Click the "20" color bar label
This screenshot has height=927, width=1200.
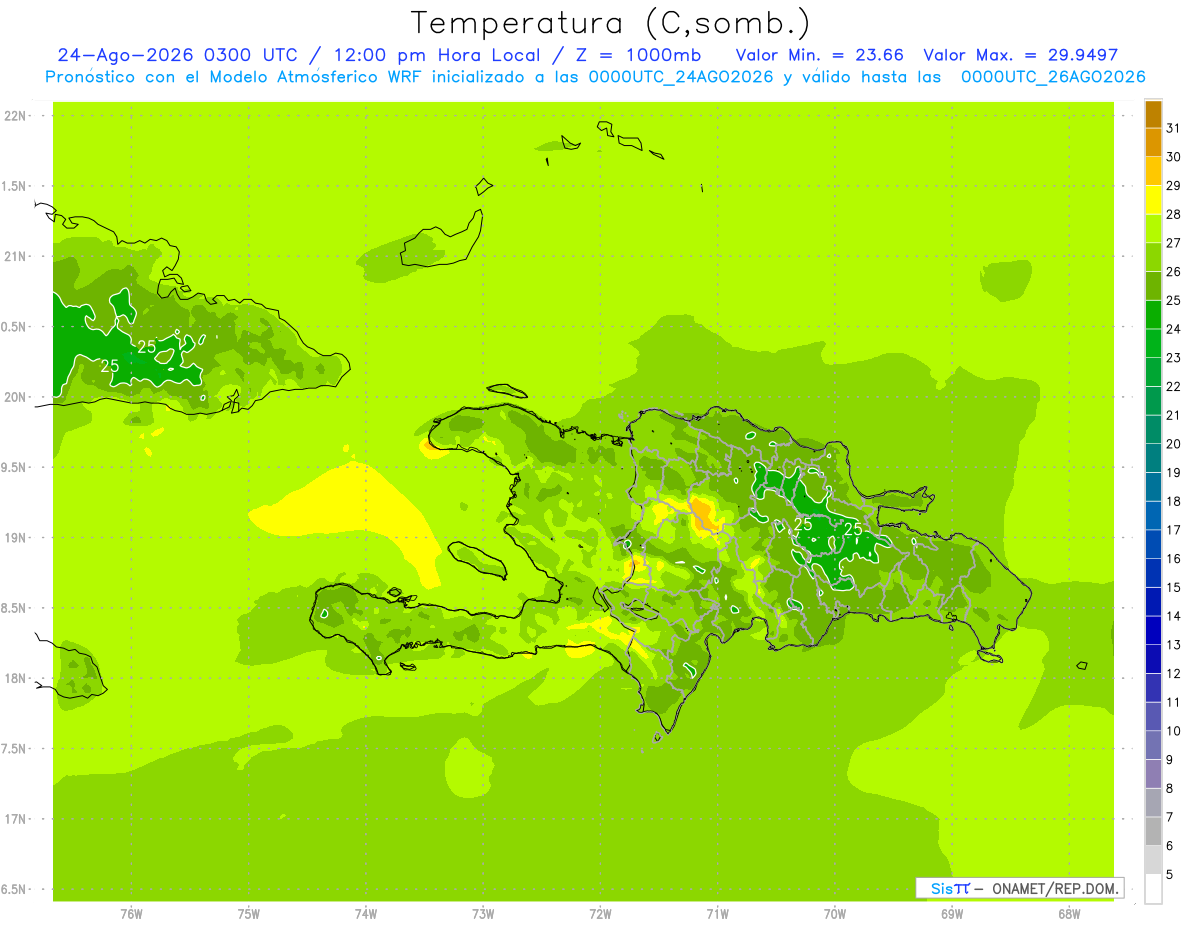pyautogui.click(x=1174, y=444)
